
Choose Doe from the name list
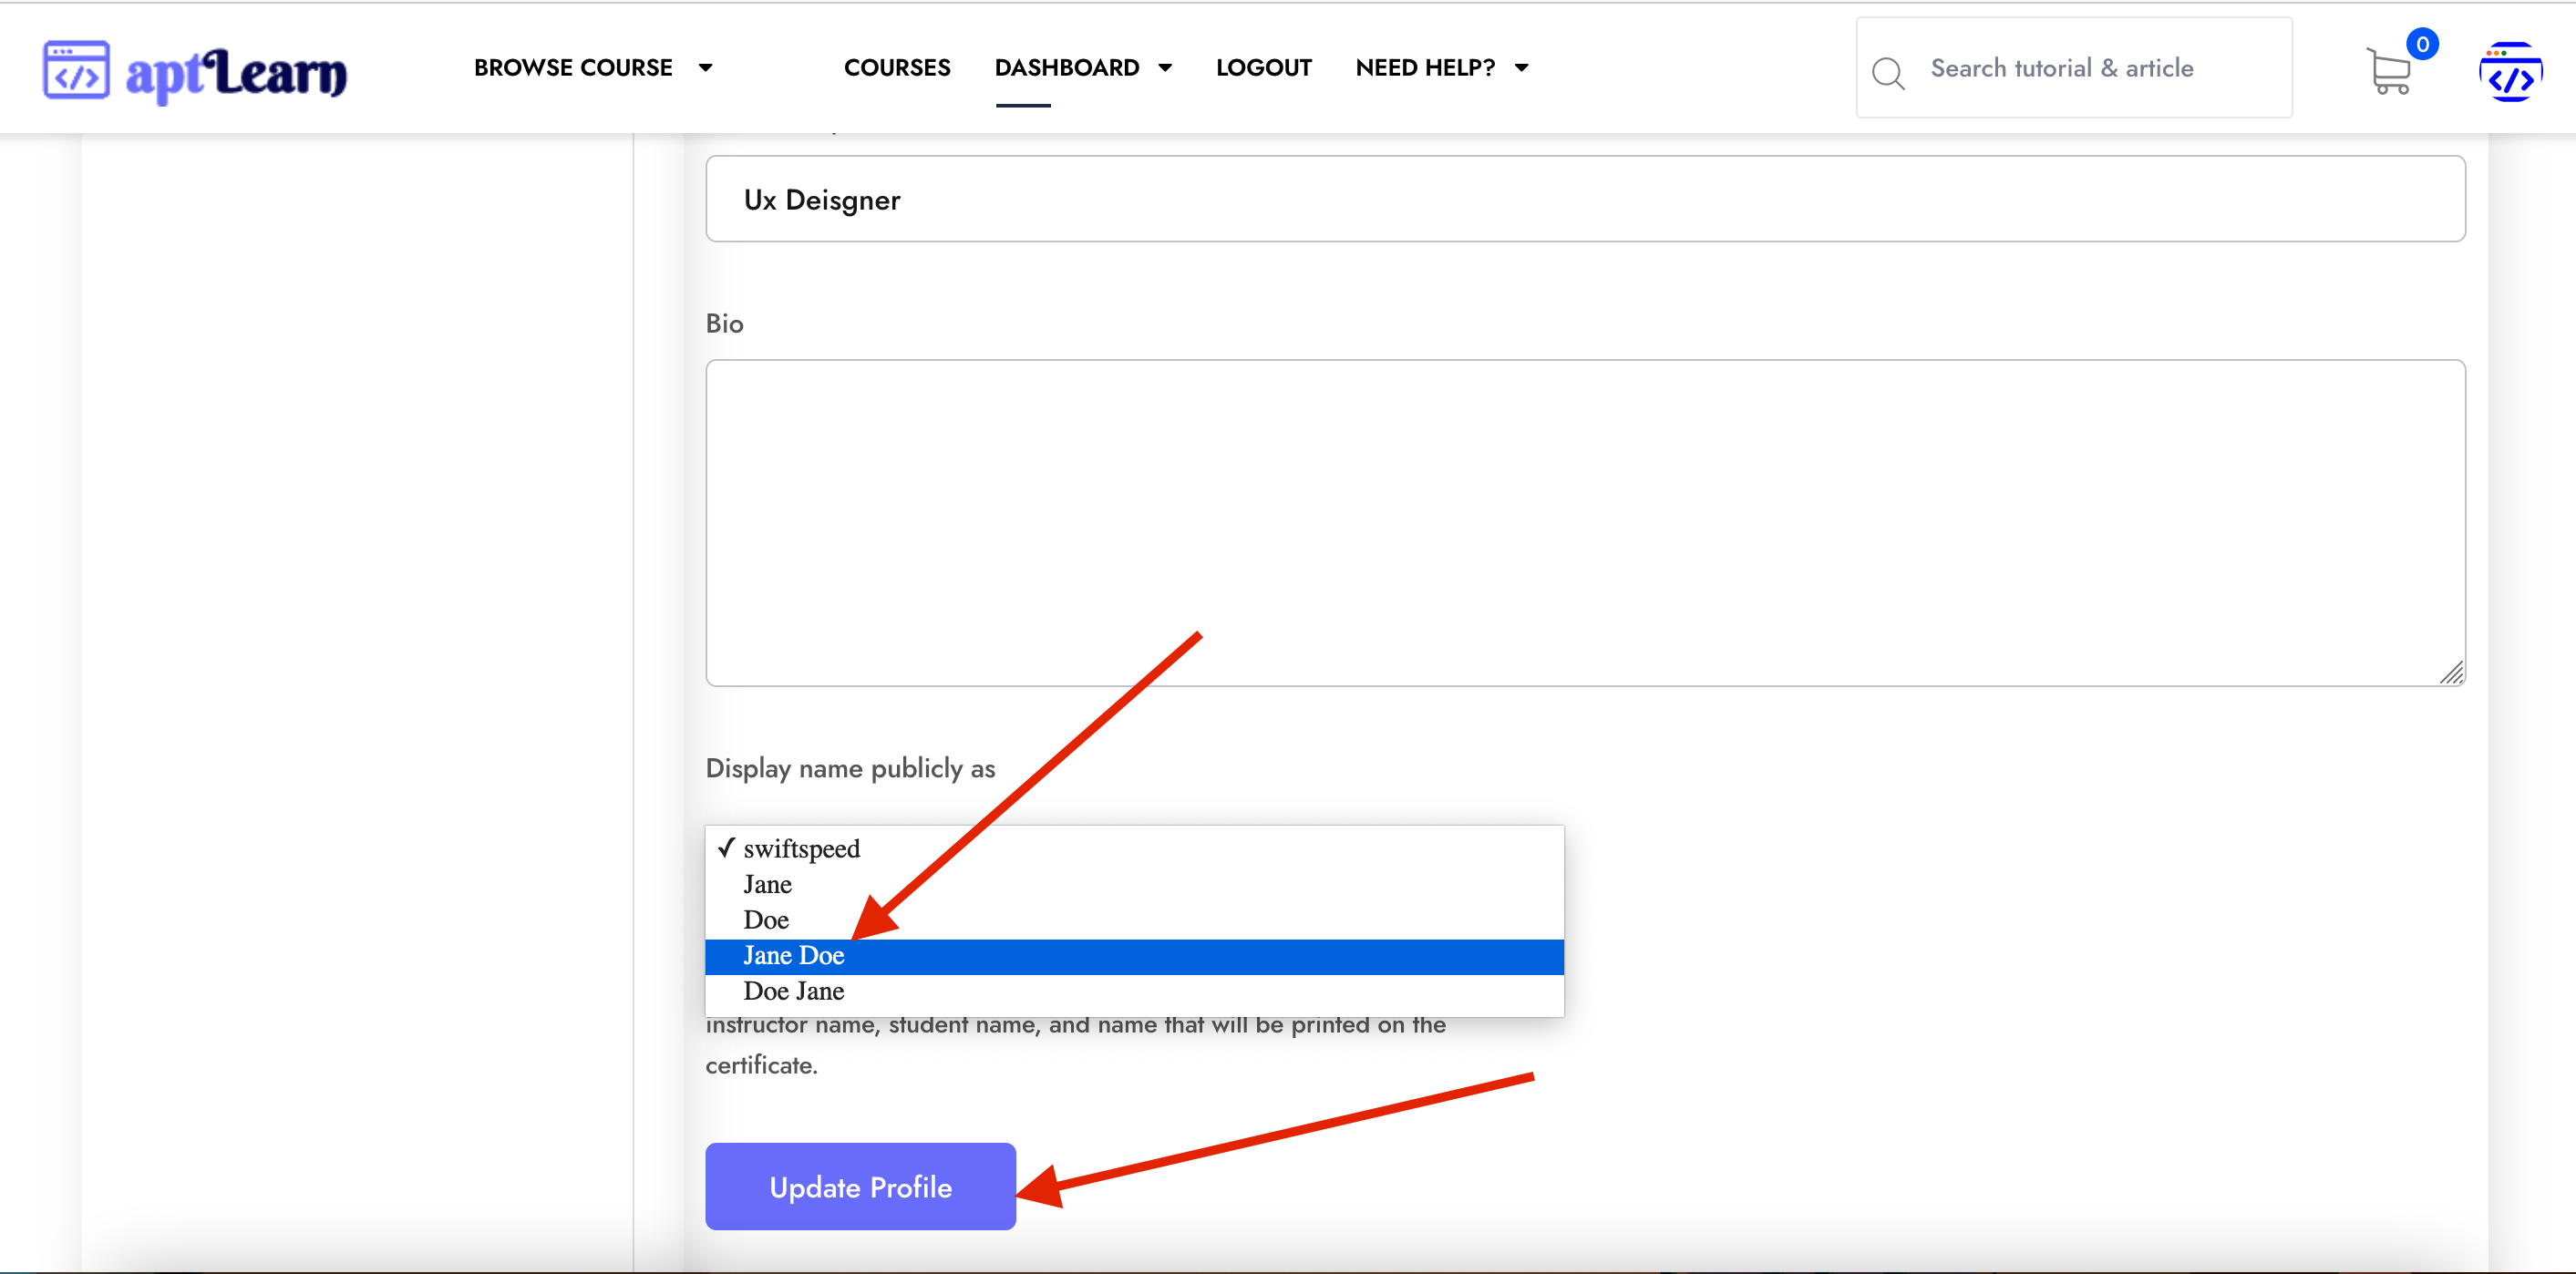(1134, 920)
